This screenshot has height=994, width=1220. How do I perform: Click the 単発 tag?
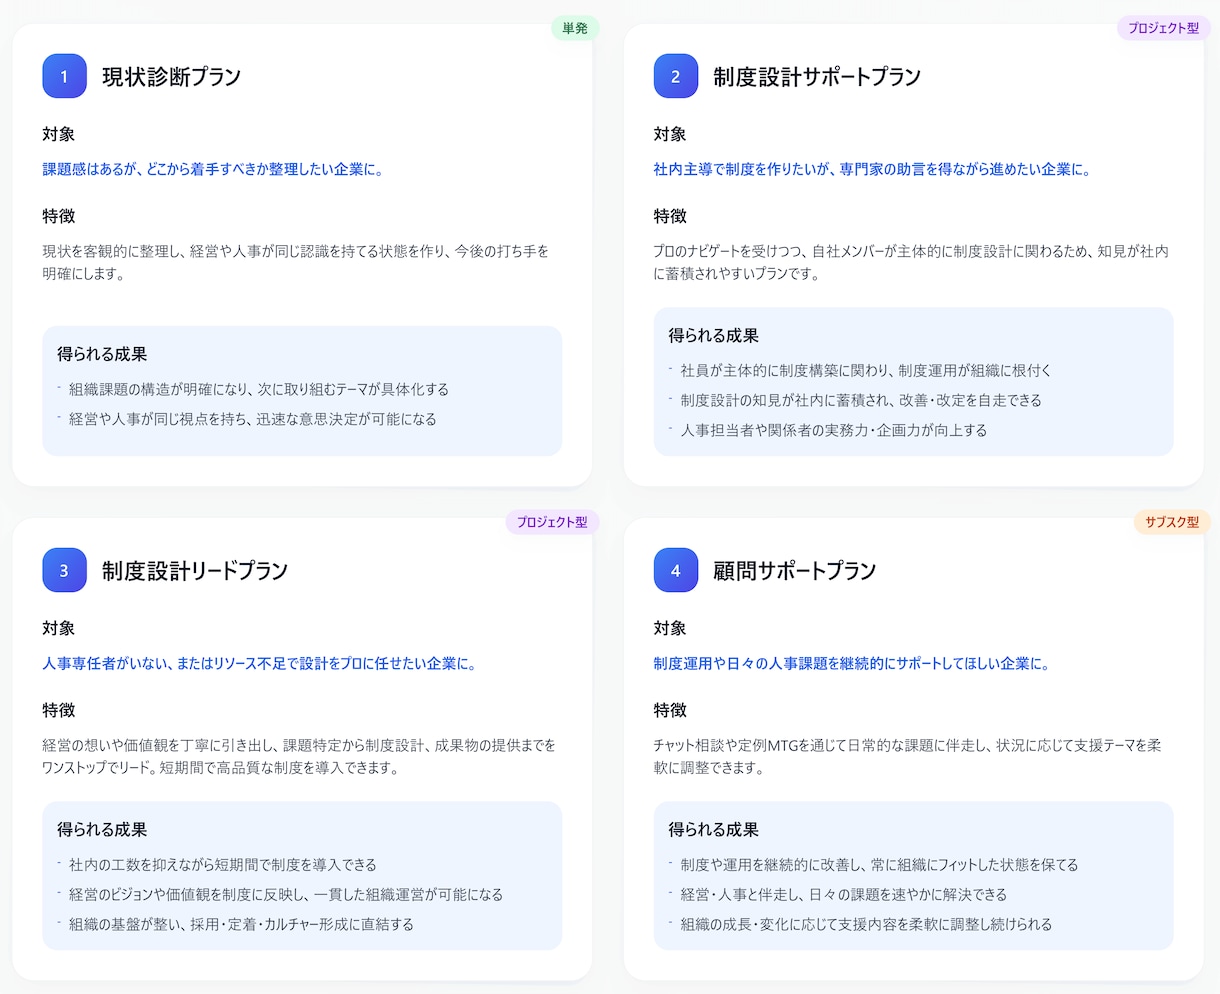point(575,28)
